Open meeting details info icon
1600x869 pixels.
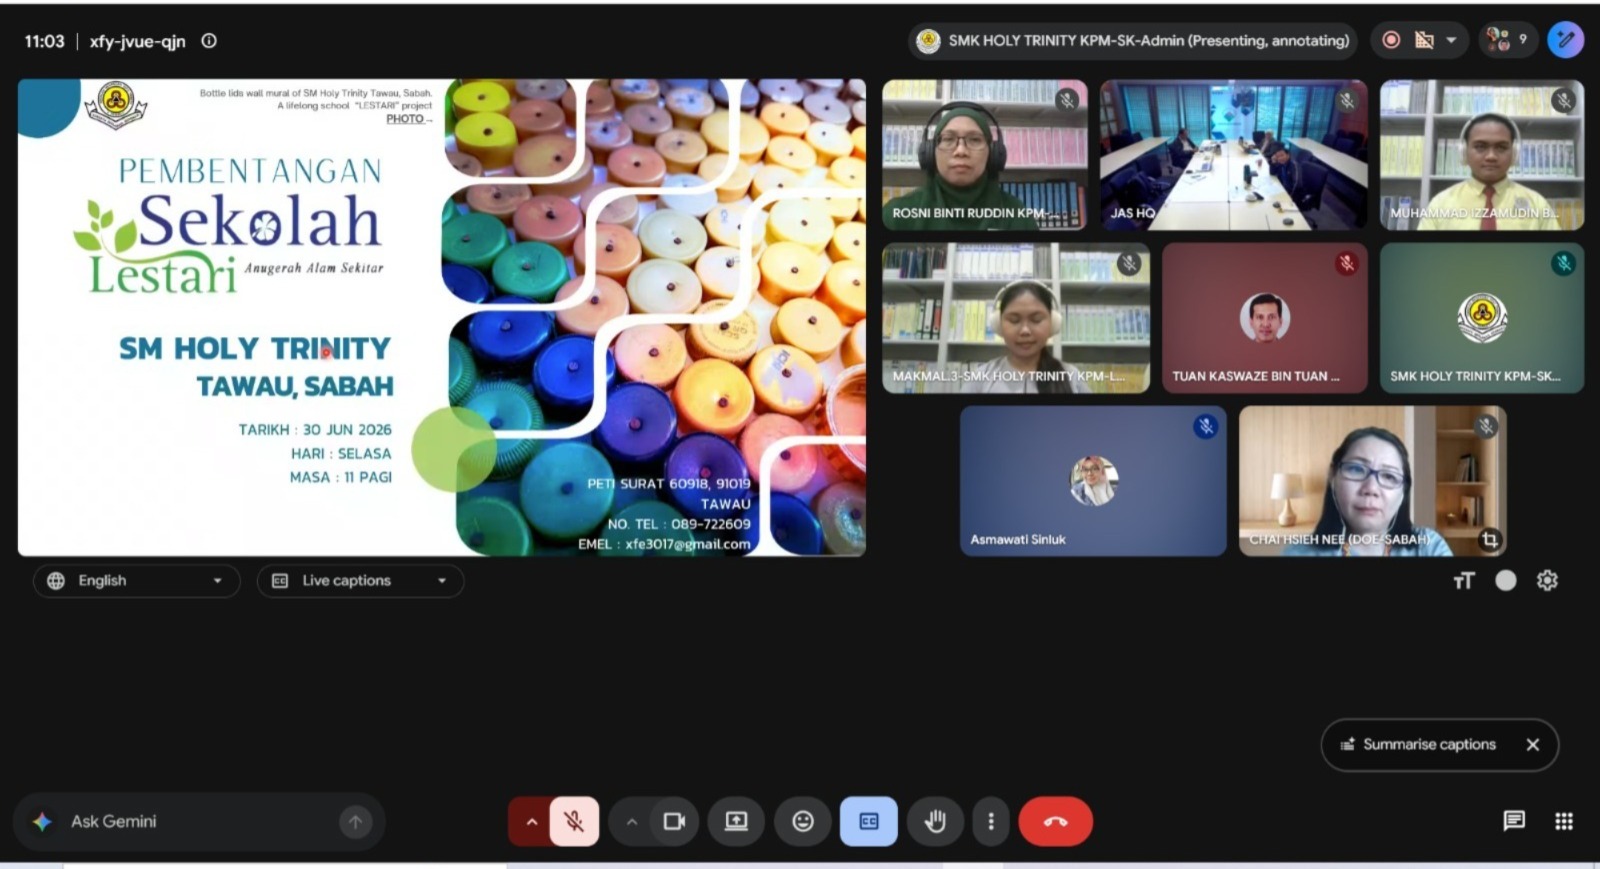pyautogui.click(x=209, y=41)
